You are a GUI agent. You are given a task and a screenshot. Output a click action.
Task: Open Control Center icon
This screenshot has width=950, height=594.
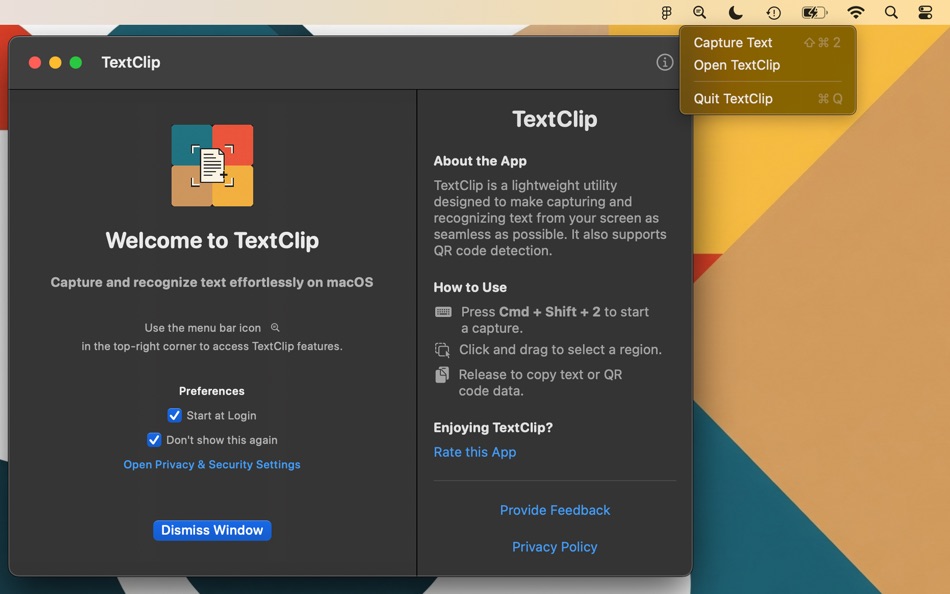(925, 13)
